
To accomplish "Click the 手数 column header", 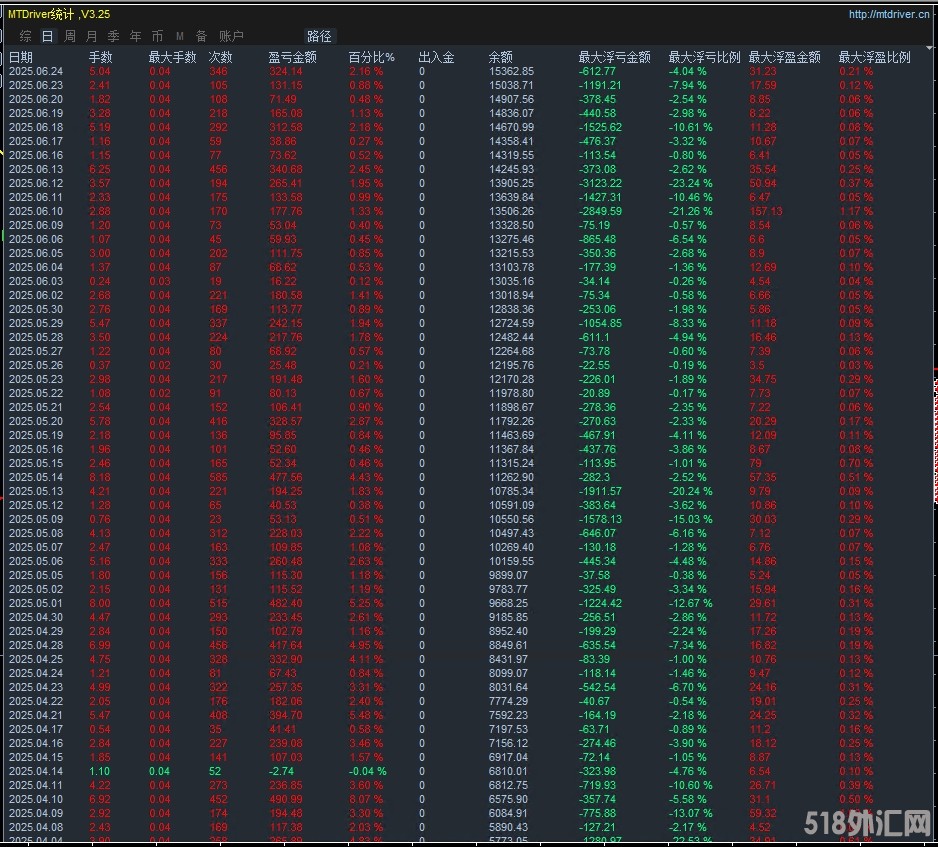I will [100, 57].
